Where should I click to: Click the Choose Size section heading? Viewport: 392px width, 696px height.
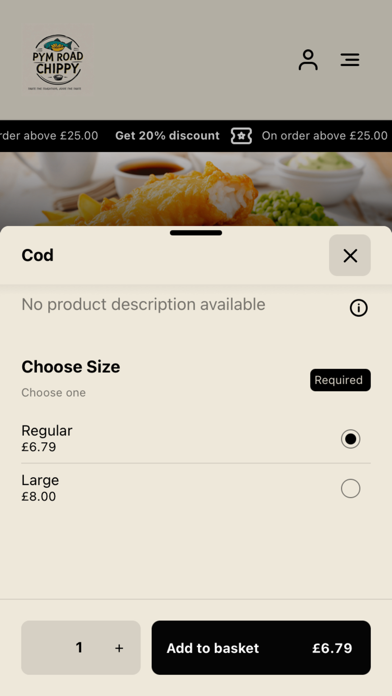click(71, 367)
